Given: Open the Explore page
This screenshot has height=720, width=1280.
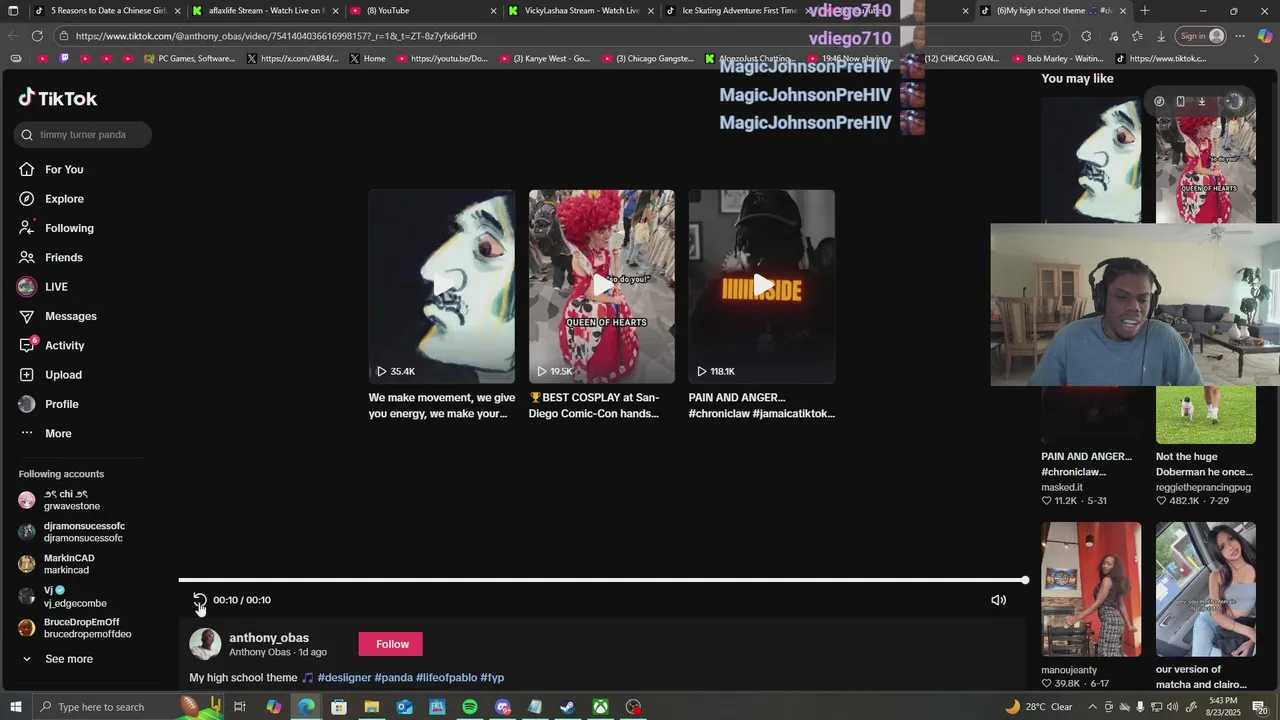Looking at the screenshot, I should 64,199.
